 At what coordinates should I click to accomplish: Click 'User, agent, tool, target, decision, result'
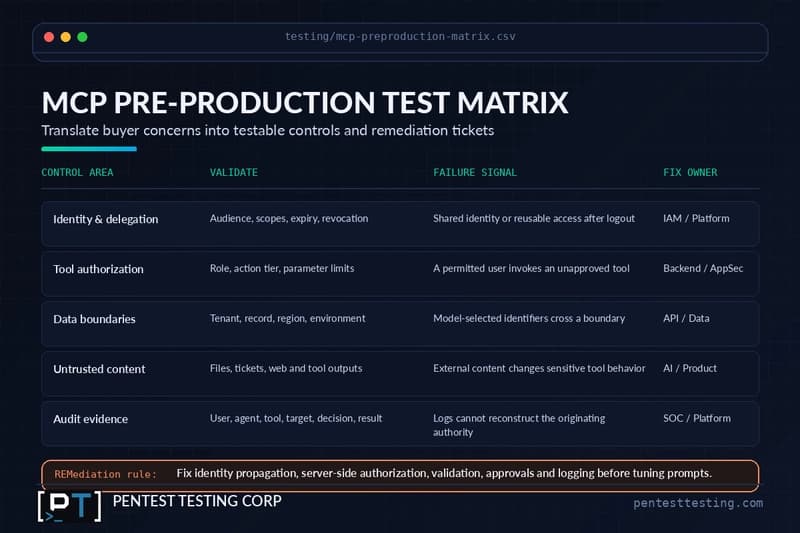click(295, 418)
